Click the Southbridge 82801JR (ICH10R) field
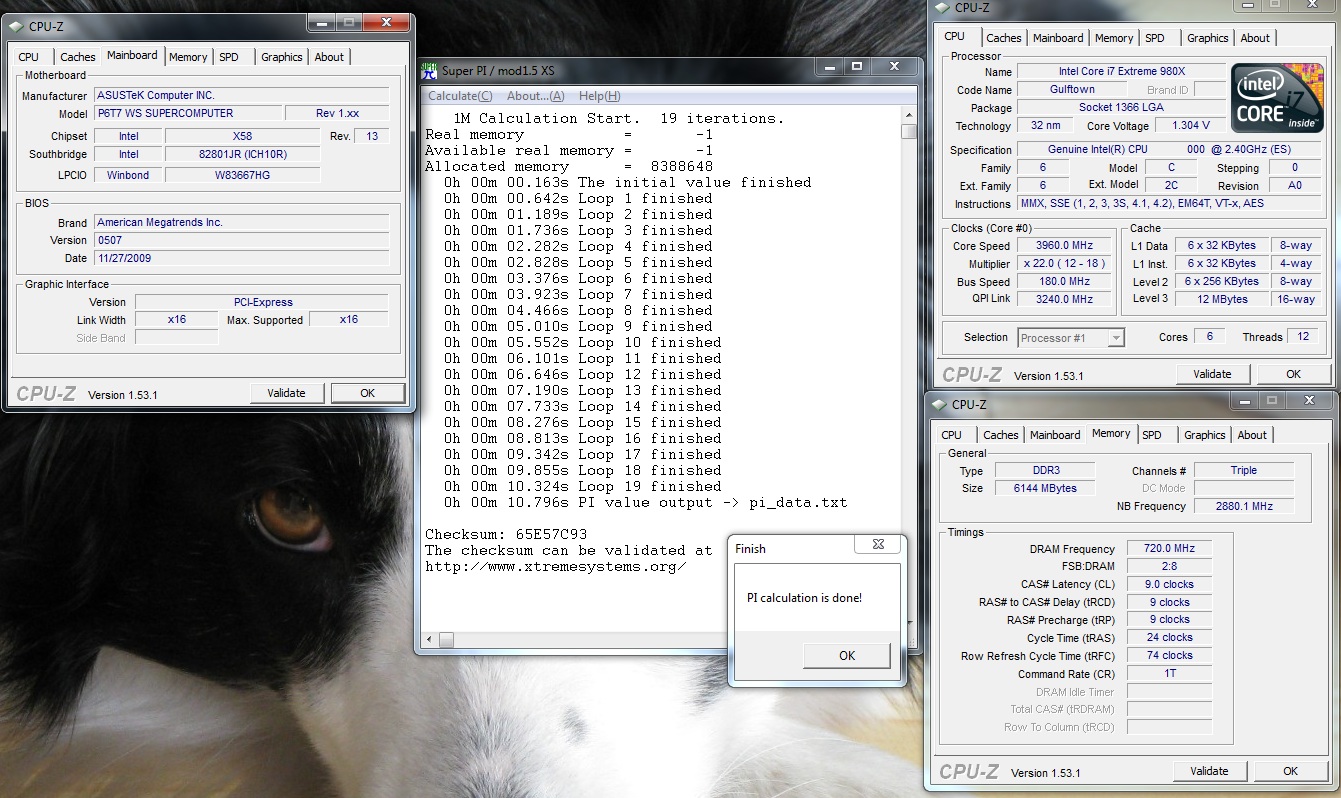This screenshot has width=1341, height=798. click(242, 155)
